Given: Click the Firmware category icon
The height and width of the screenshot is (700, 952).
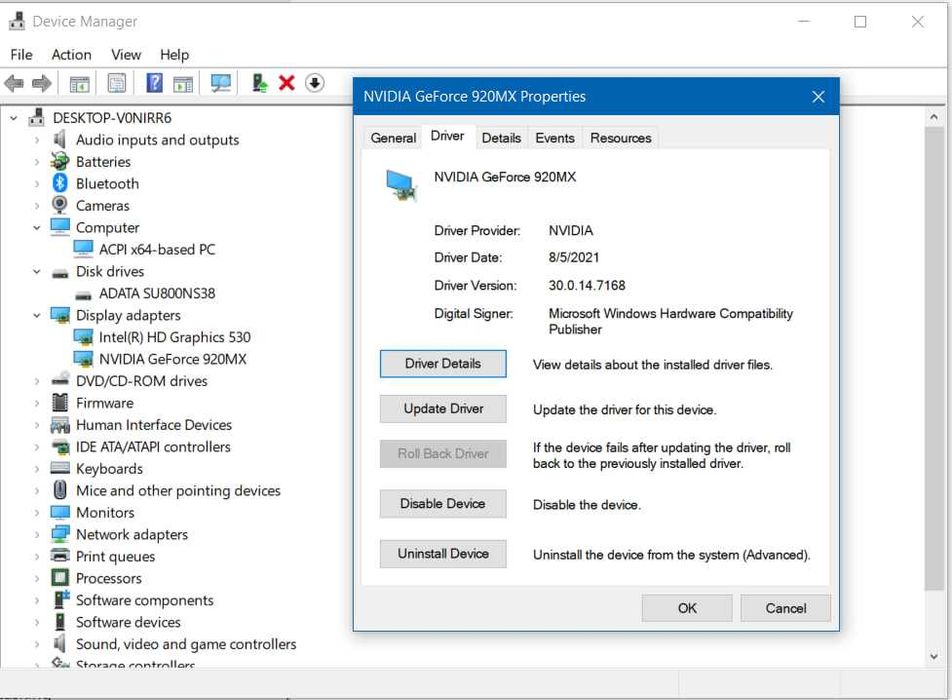Looking at the screenshot, I should pyautogui.click(x=60, y=403).
